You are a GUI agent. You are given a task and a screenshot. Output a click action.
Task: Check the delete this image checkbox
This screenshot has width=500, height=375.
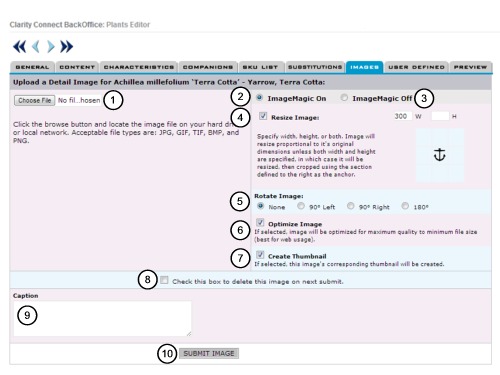point(164,280)
